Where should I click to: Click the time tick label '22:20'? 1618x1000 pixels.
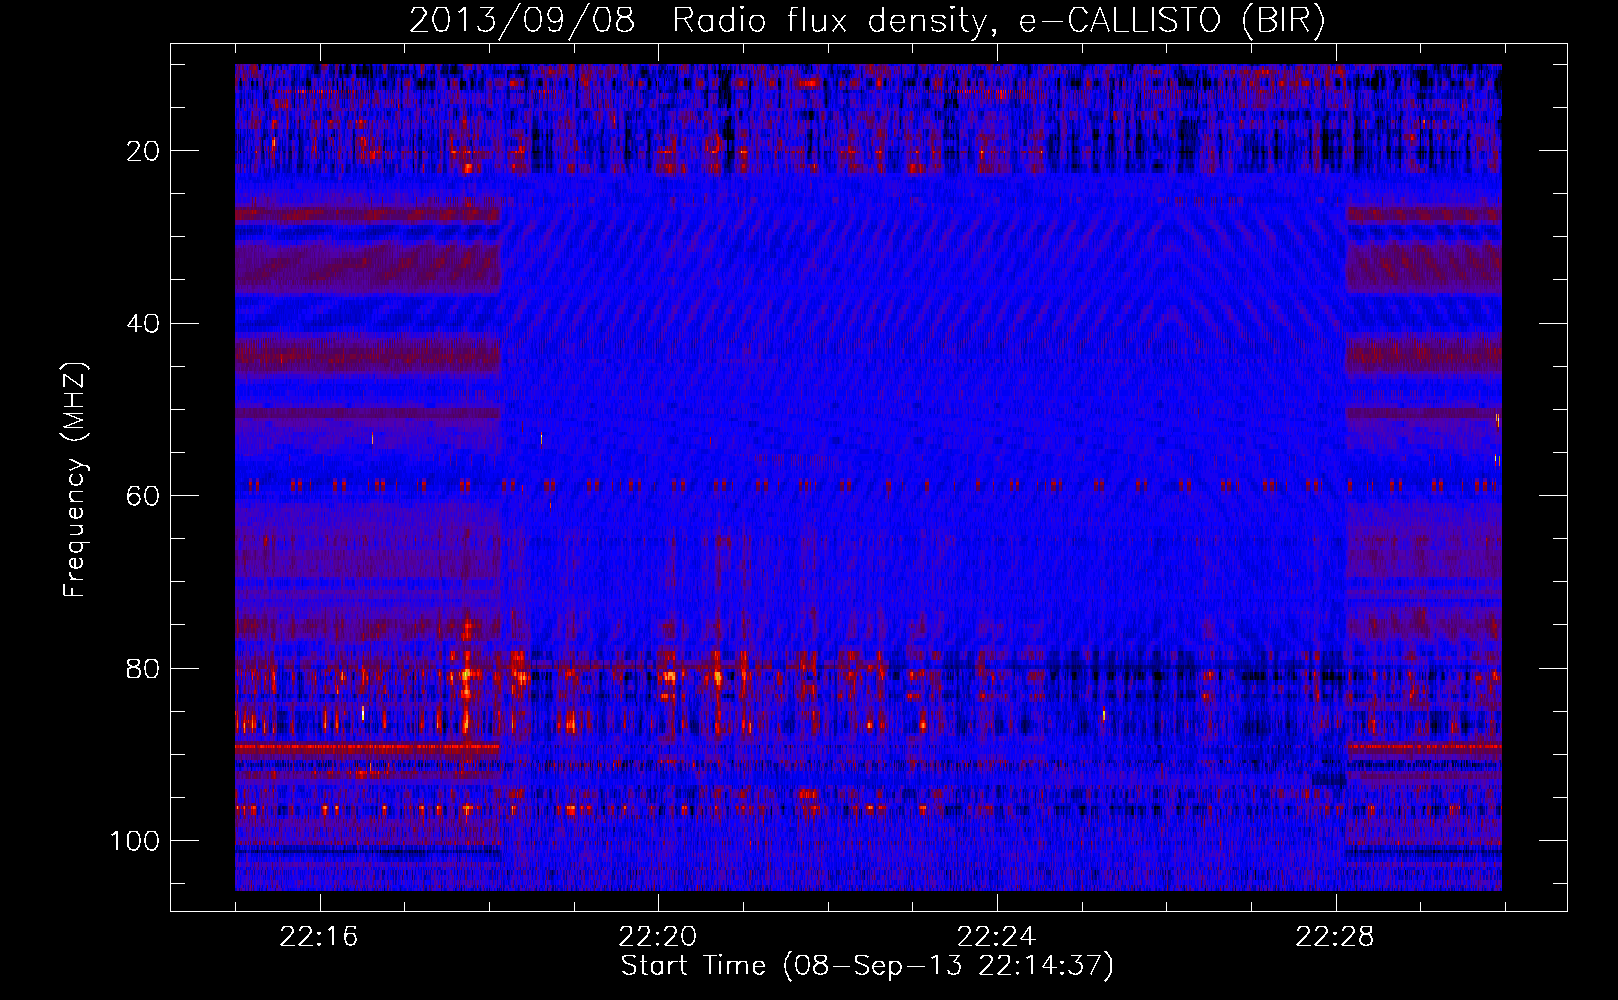click(x=658, y=937)
